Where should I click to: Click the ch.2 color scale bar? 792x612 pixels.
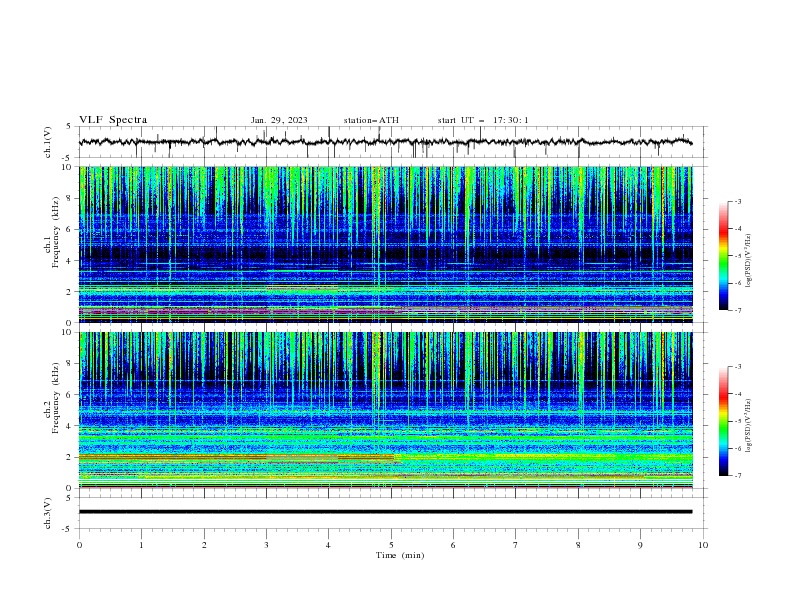tap(723, 421)
